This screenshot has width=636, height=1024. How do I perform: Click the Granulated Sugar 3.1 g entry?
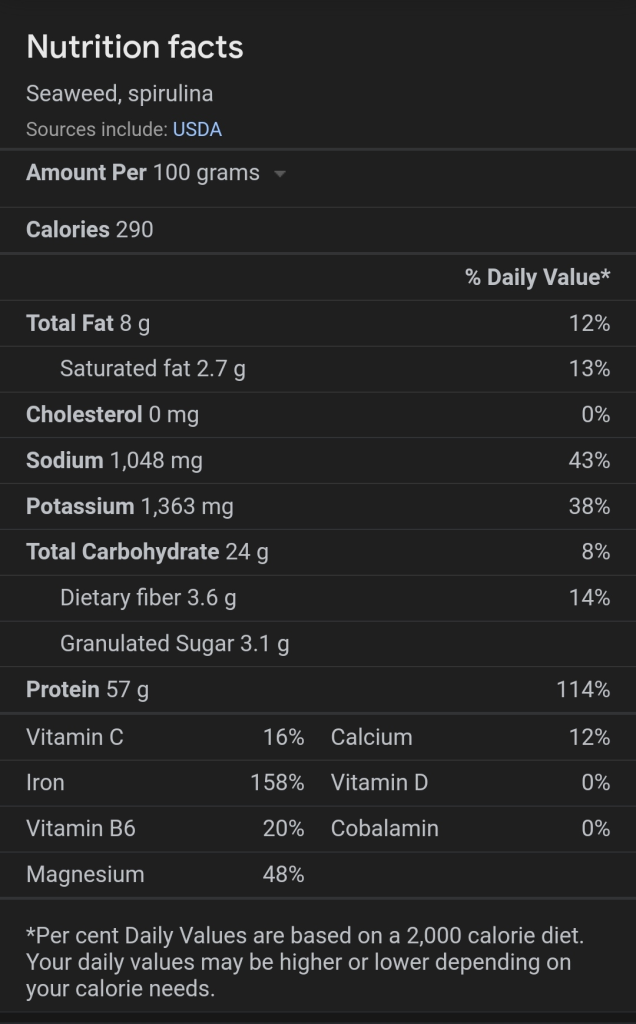pos(174,644)
